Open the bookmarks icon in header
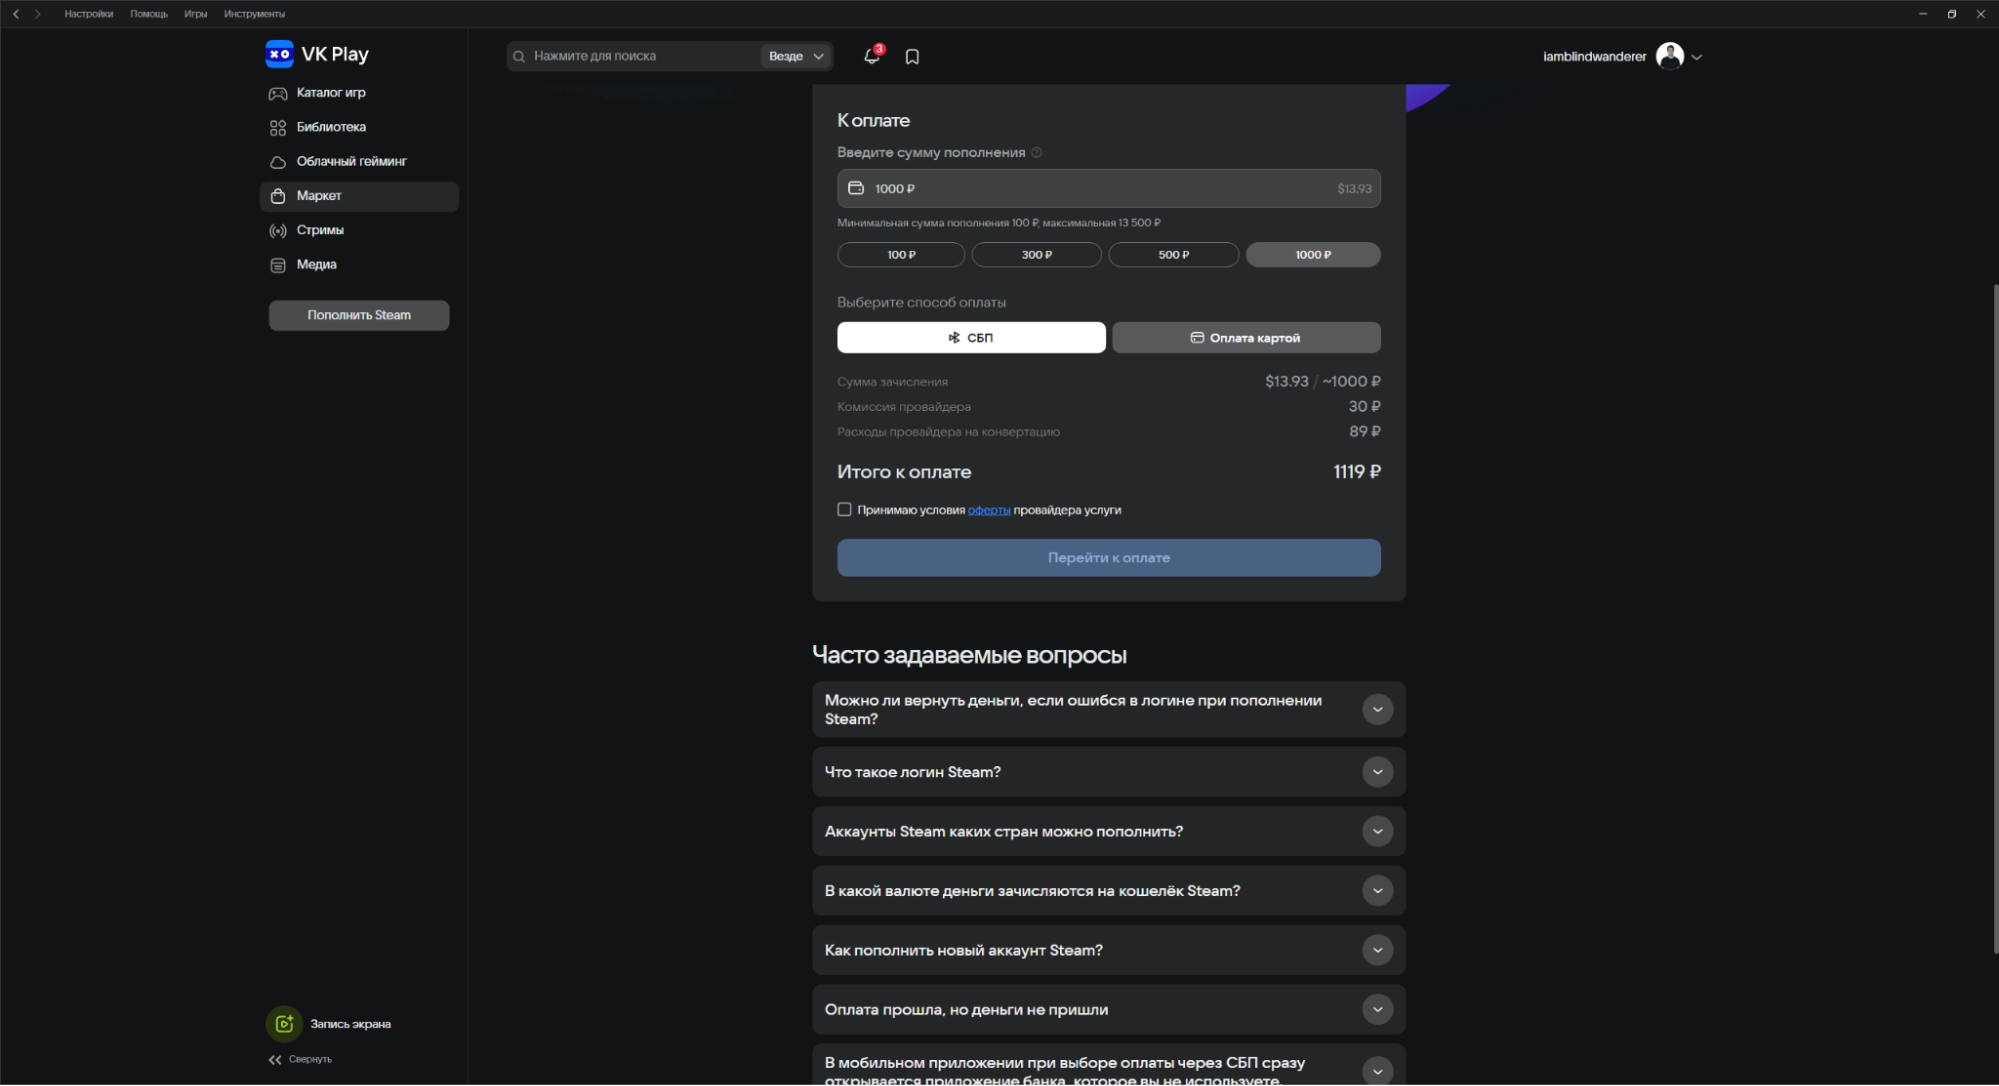Screen dimensions: 1999x1086 (912, 57)
